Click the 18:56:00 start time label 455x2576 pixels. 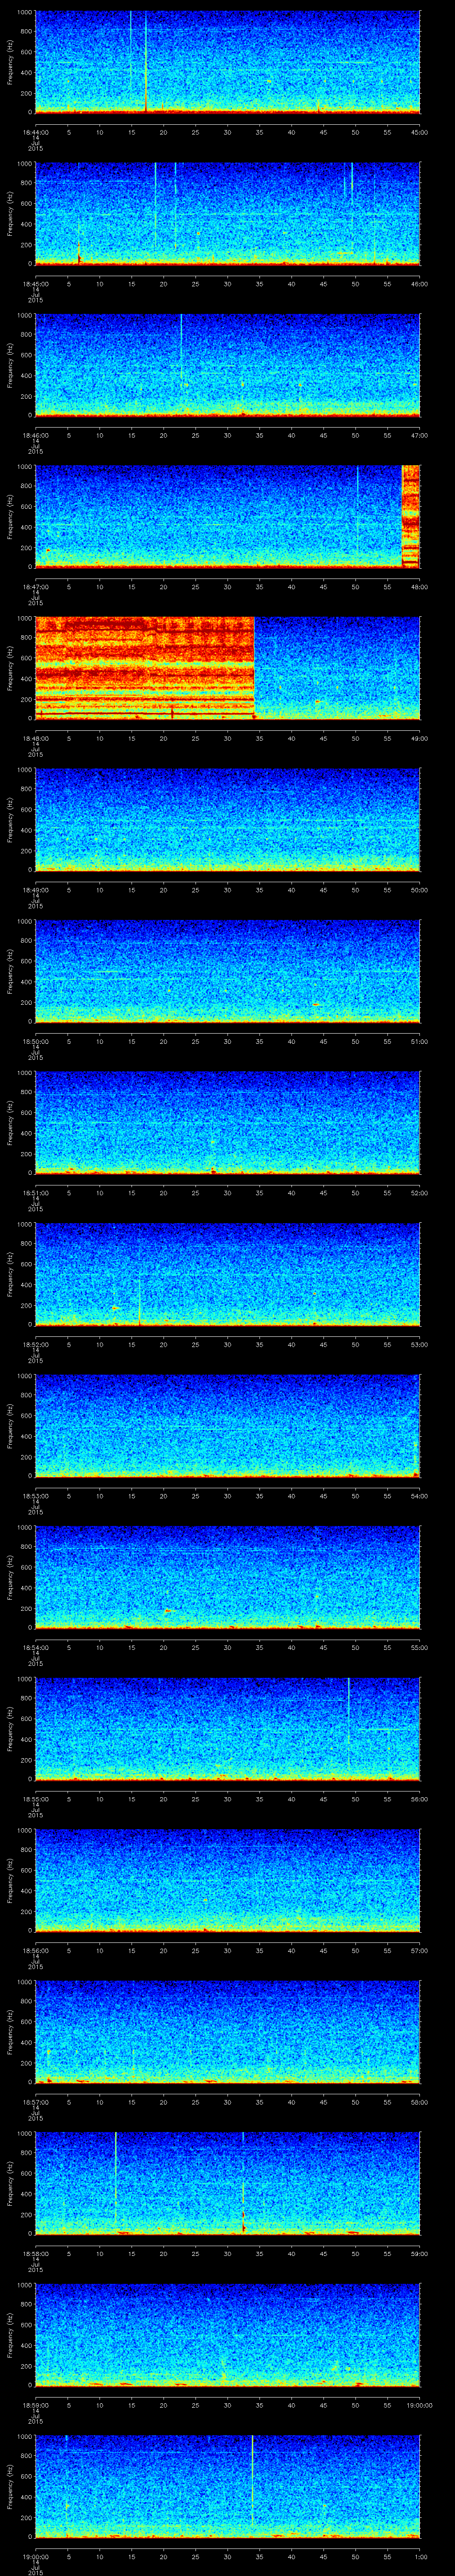pyautogui.click(x=36, y=1950)
